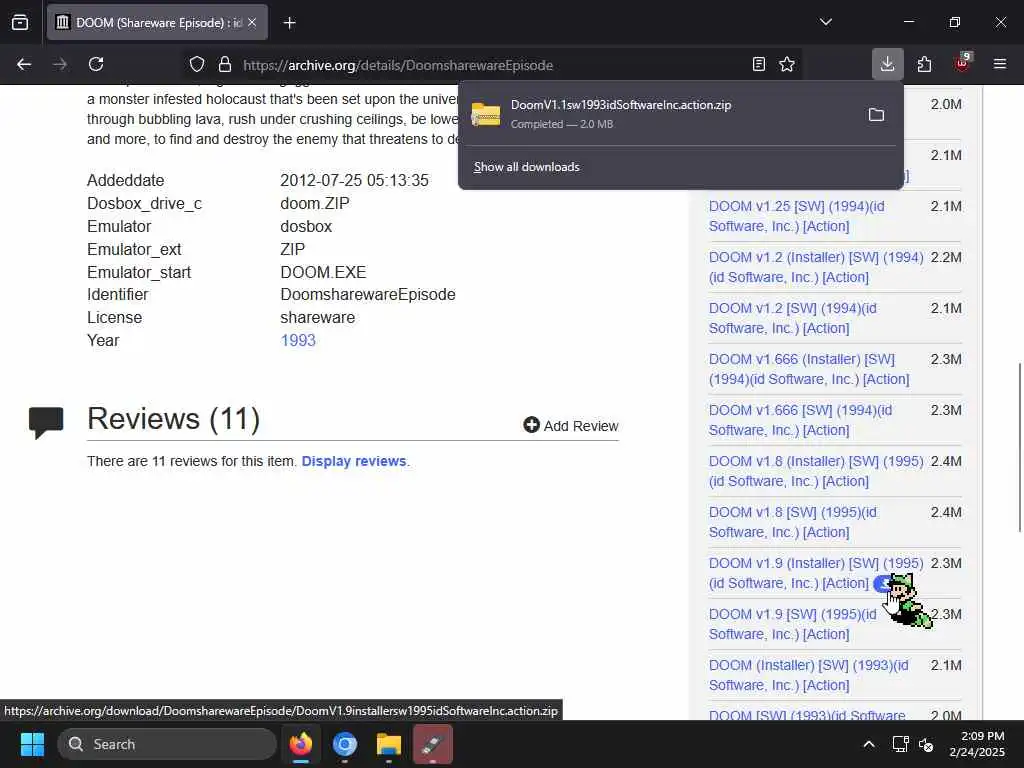This screenshot has height=768, width=1024.
Task: Open File Explorer from the taskbar
Action: tap(389, 744)
